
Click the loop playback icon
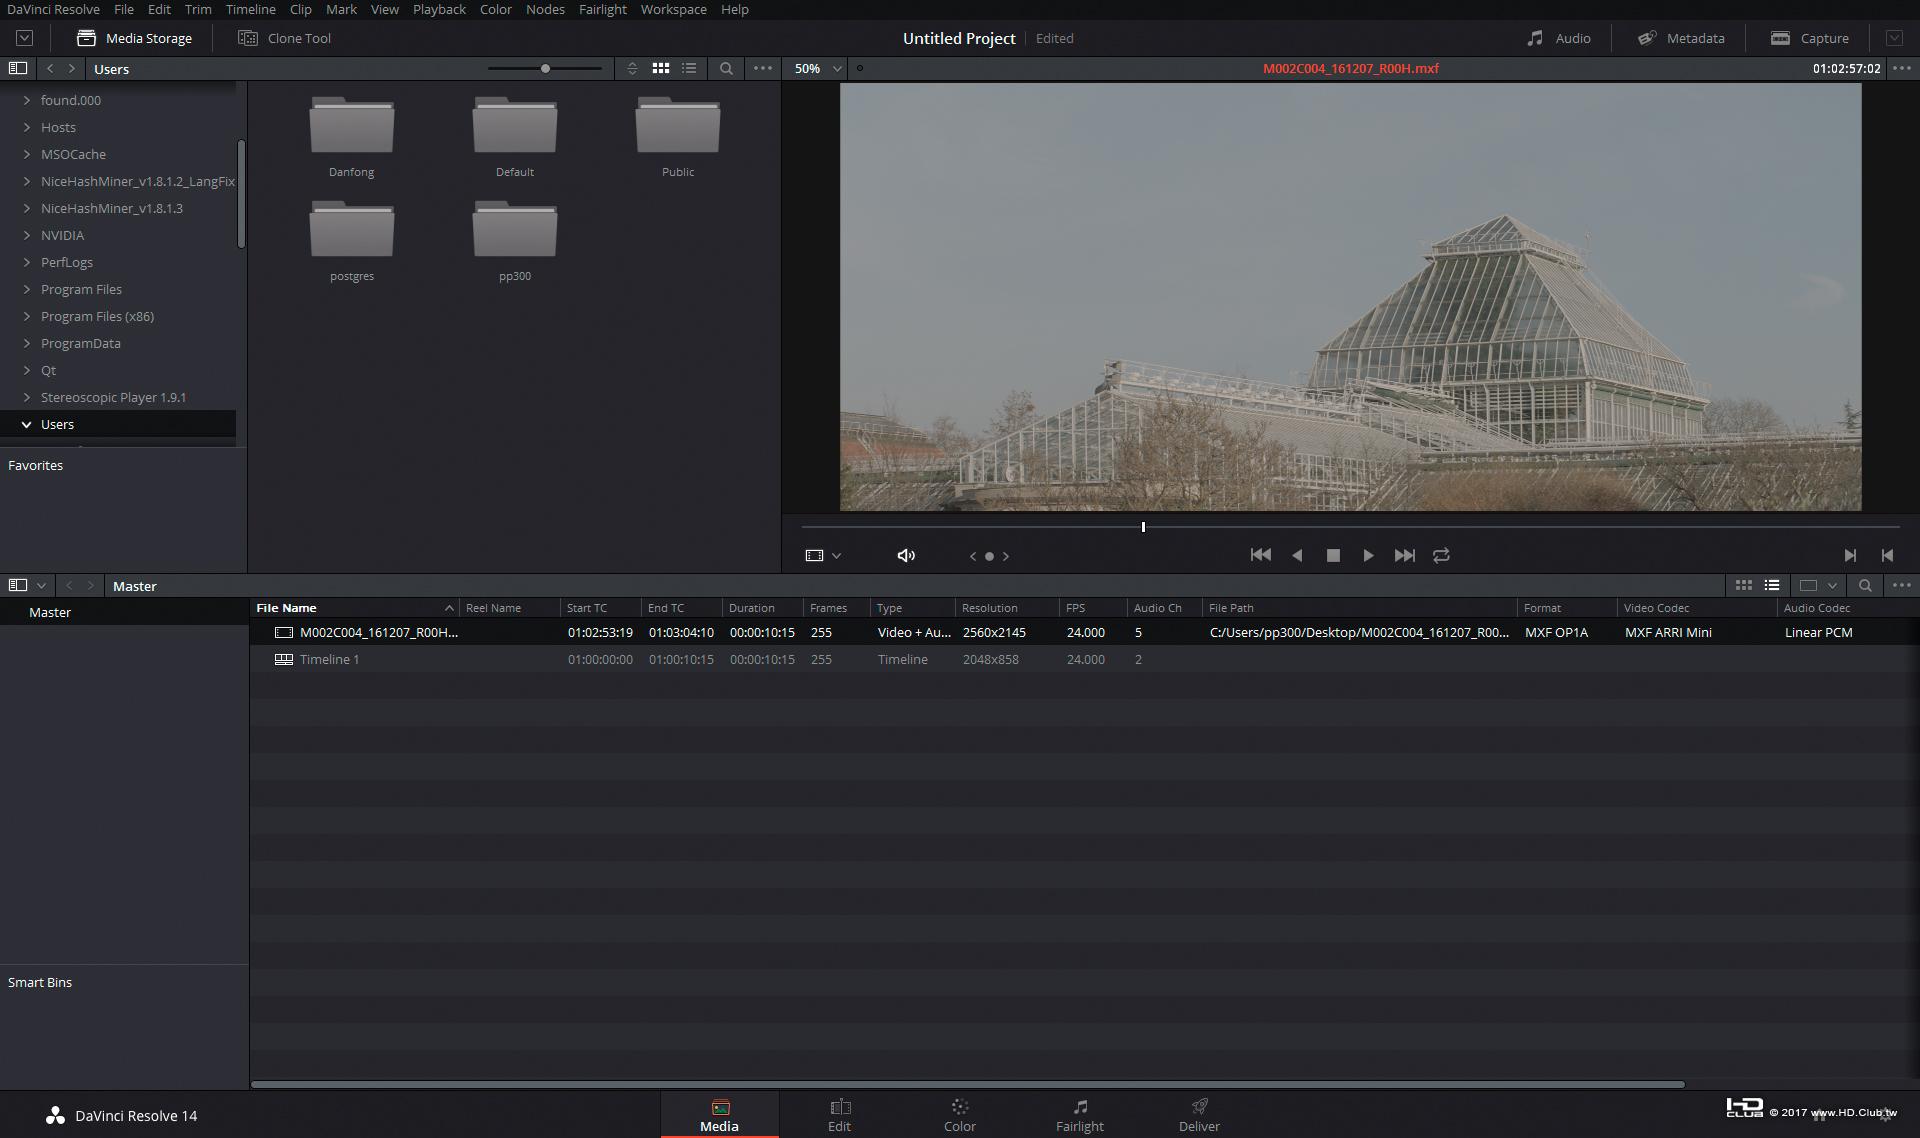(x=1441, y=555)
